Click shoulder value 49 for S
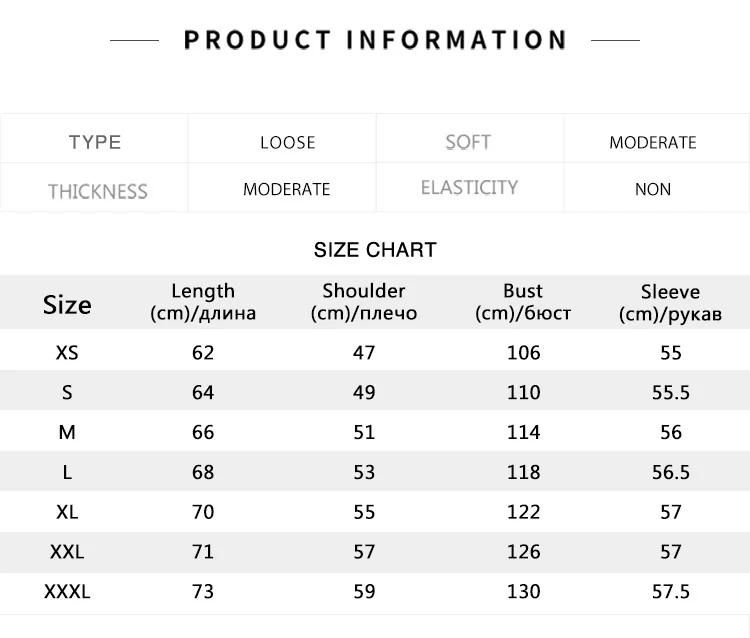750x638 pixels. (x=364, y=392)
